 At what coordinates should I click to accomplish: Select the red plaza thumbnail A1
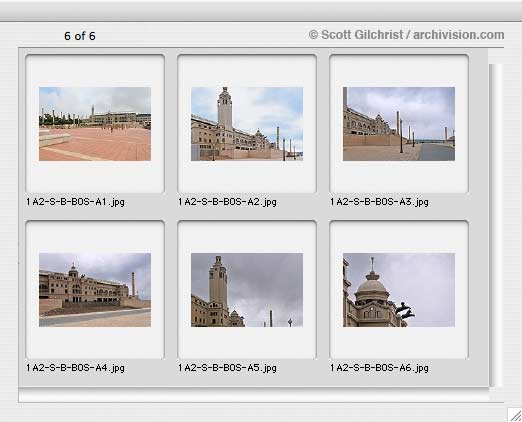point(95,124)
